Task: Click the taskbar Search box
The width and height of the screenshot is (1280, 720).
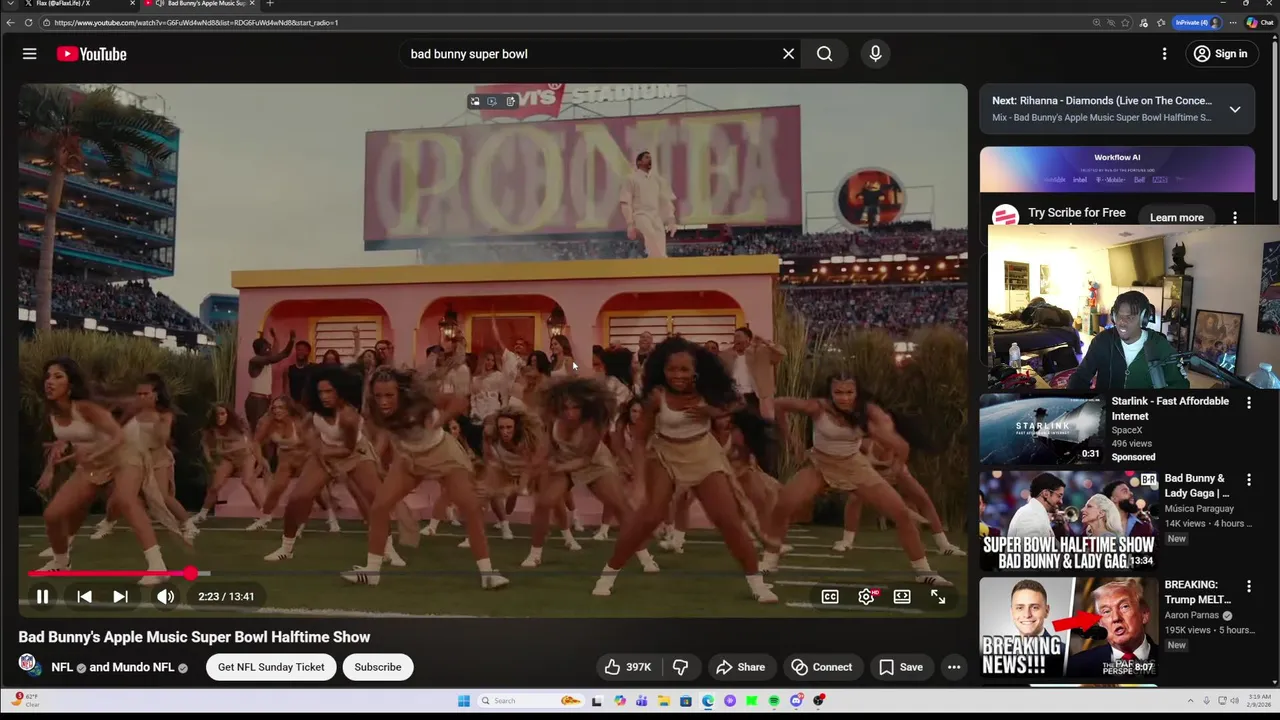Action: click(530, 701)
